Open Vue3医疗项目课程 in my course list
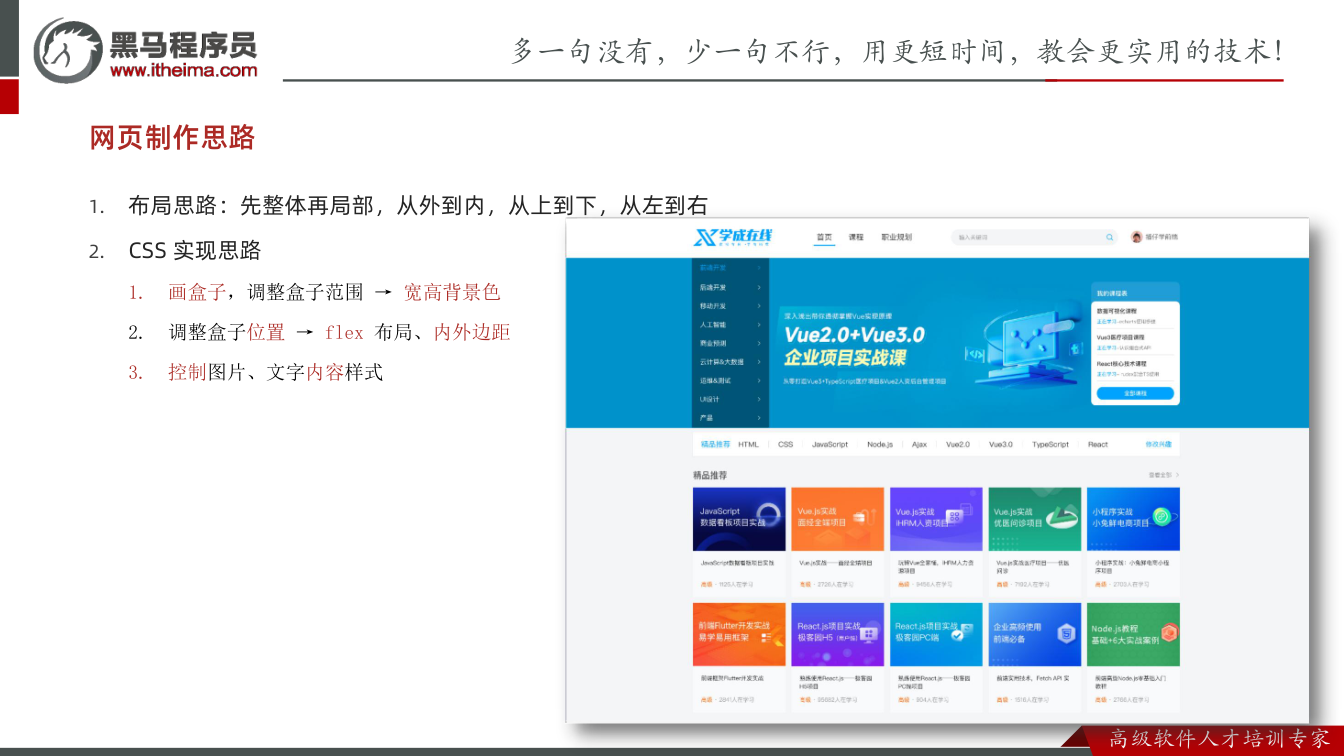This screenshot has width=1344, height=756. click(x=1135, y=341)
